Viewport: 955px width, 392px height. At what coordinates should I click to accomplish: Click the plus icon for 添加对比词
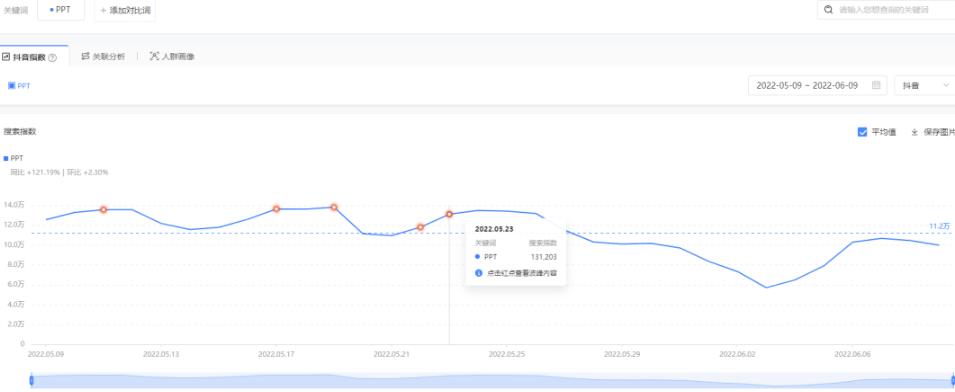103,10
